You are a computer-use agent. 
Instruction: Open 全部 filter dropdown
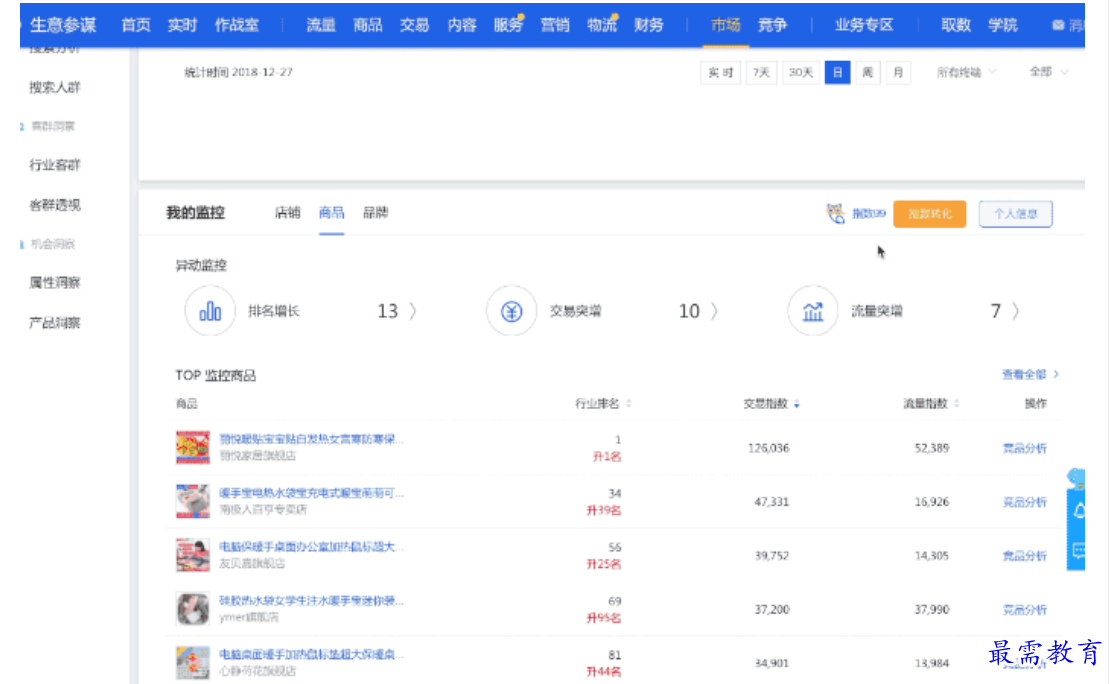(x=1048, y=72)
